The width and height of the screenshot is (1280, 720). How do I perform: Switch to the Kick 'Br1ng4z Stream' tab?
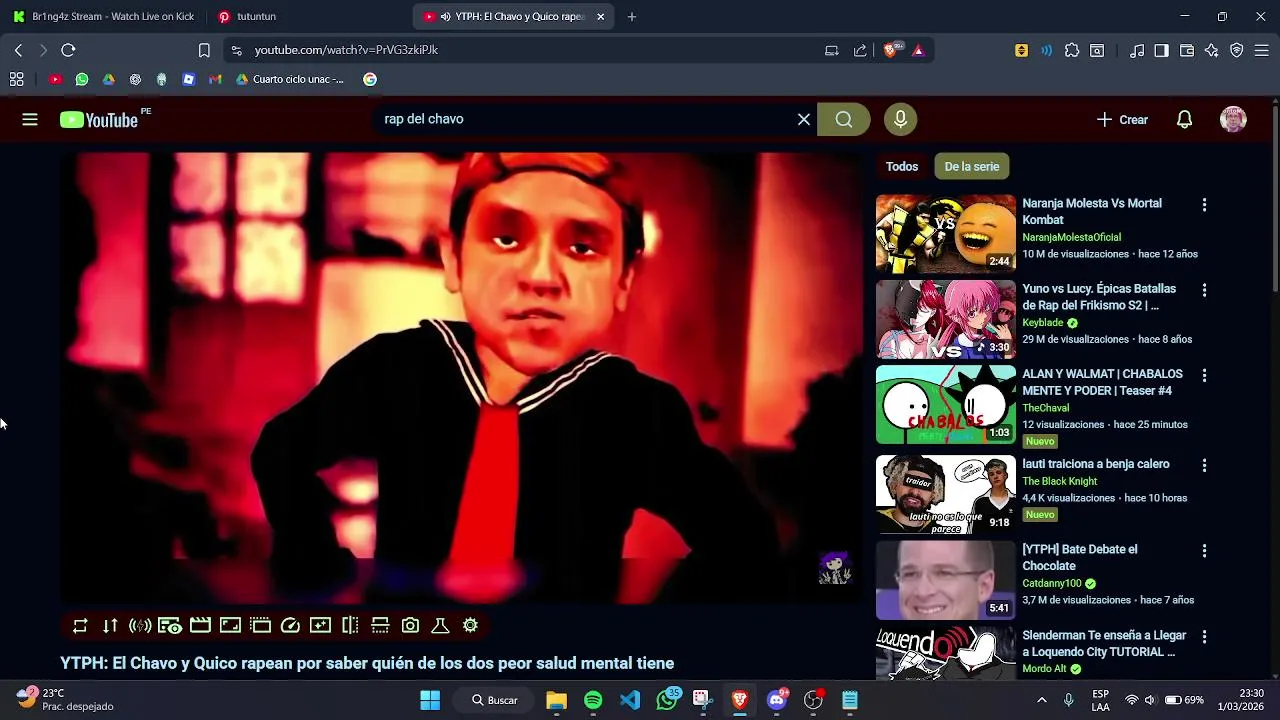point(104,16)
